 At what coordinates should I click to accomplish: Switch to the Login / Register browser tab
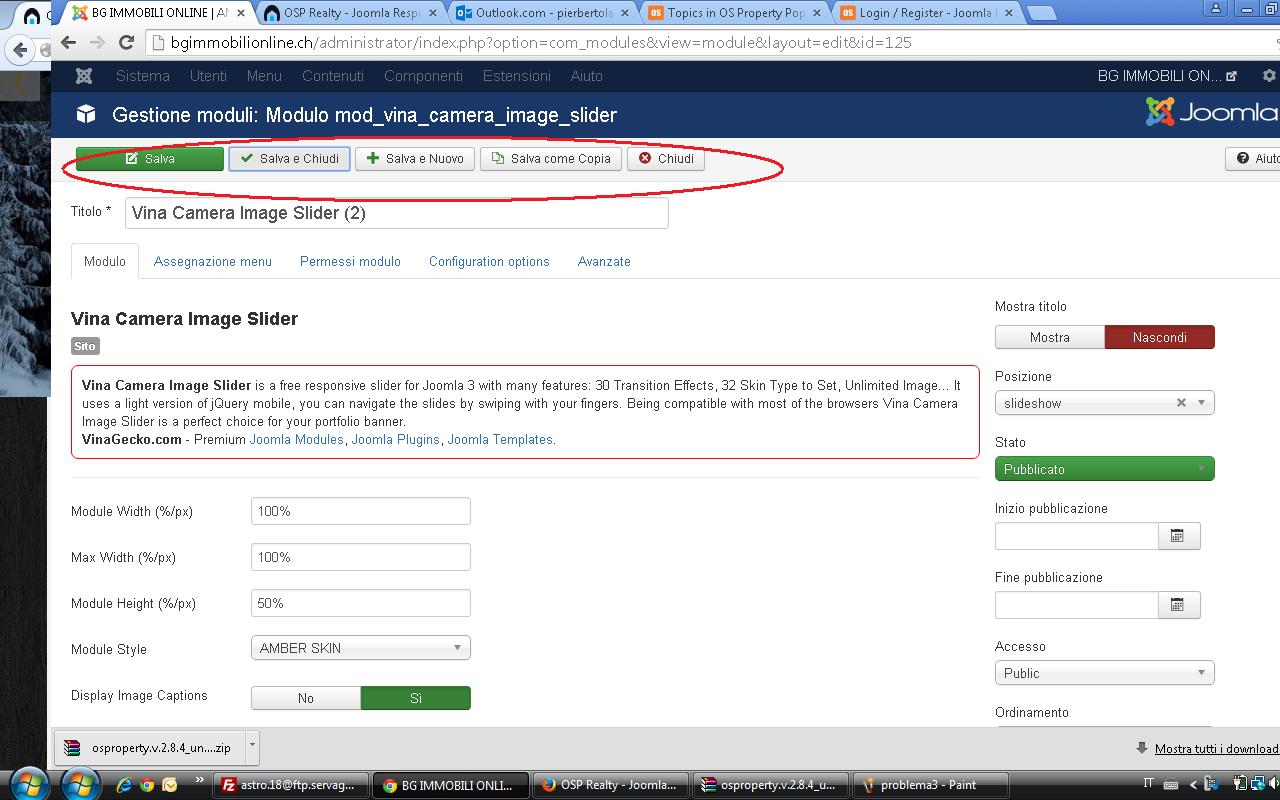pos(928,14)
